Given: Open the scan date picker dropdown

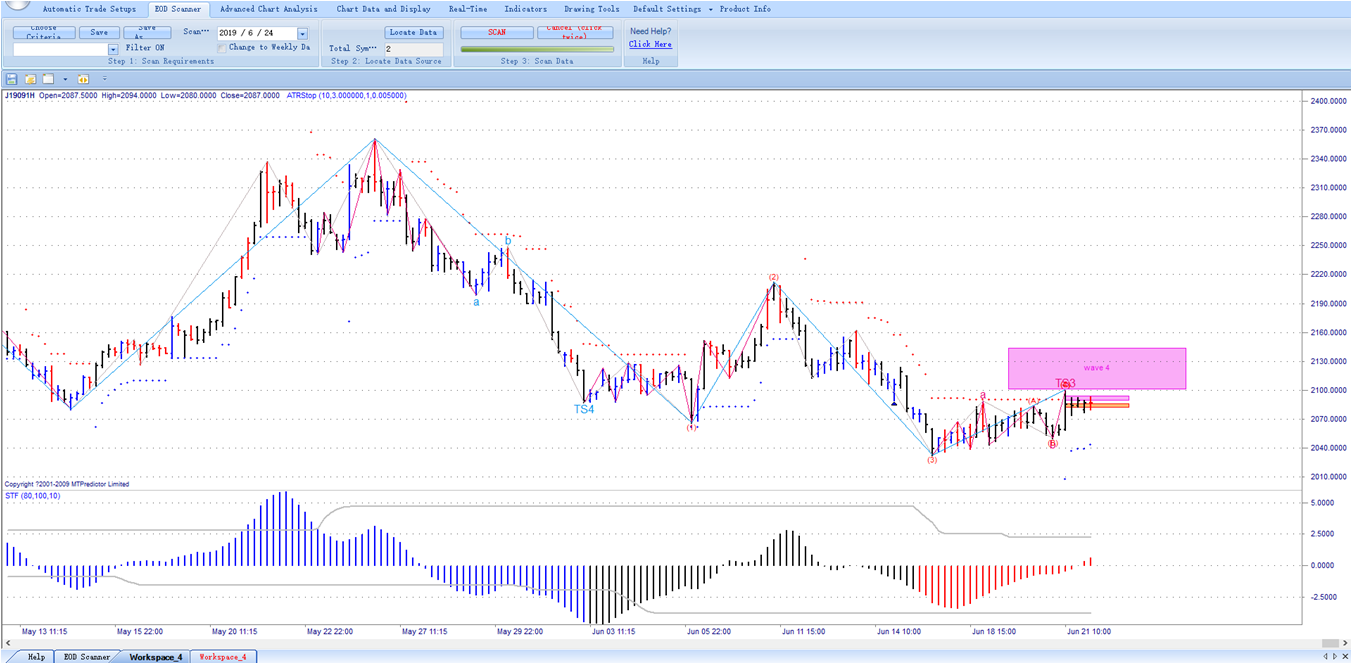Looking at the screenshot, I should tap(302, 33).
